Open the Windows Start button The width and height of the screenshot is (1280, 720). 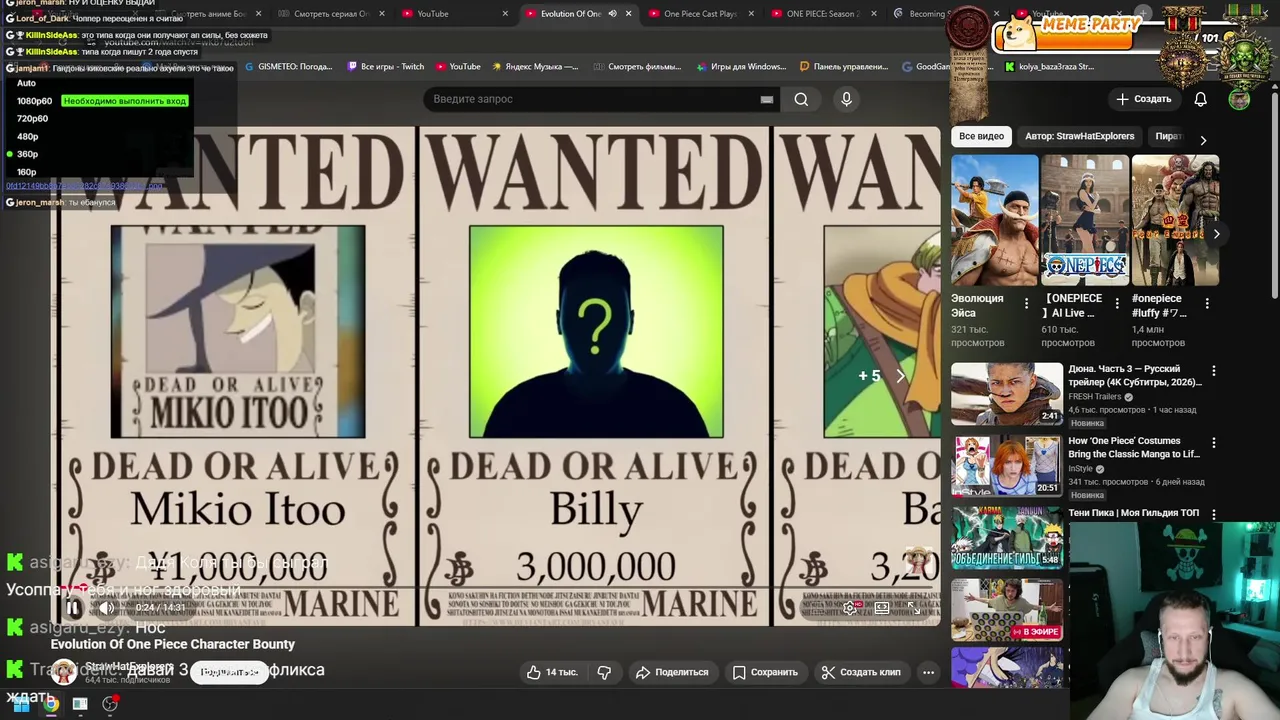(x=20, y=704)
